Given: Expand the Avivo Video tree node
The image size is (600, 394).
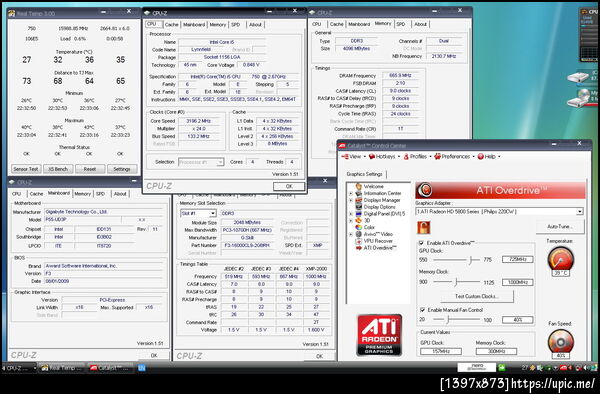Looking at the screenshot, I should point(351,234).
